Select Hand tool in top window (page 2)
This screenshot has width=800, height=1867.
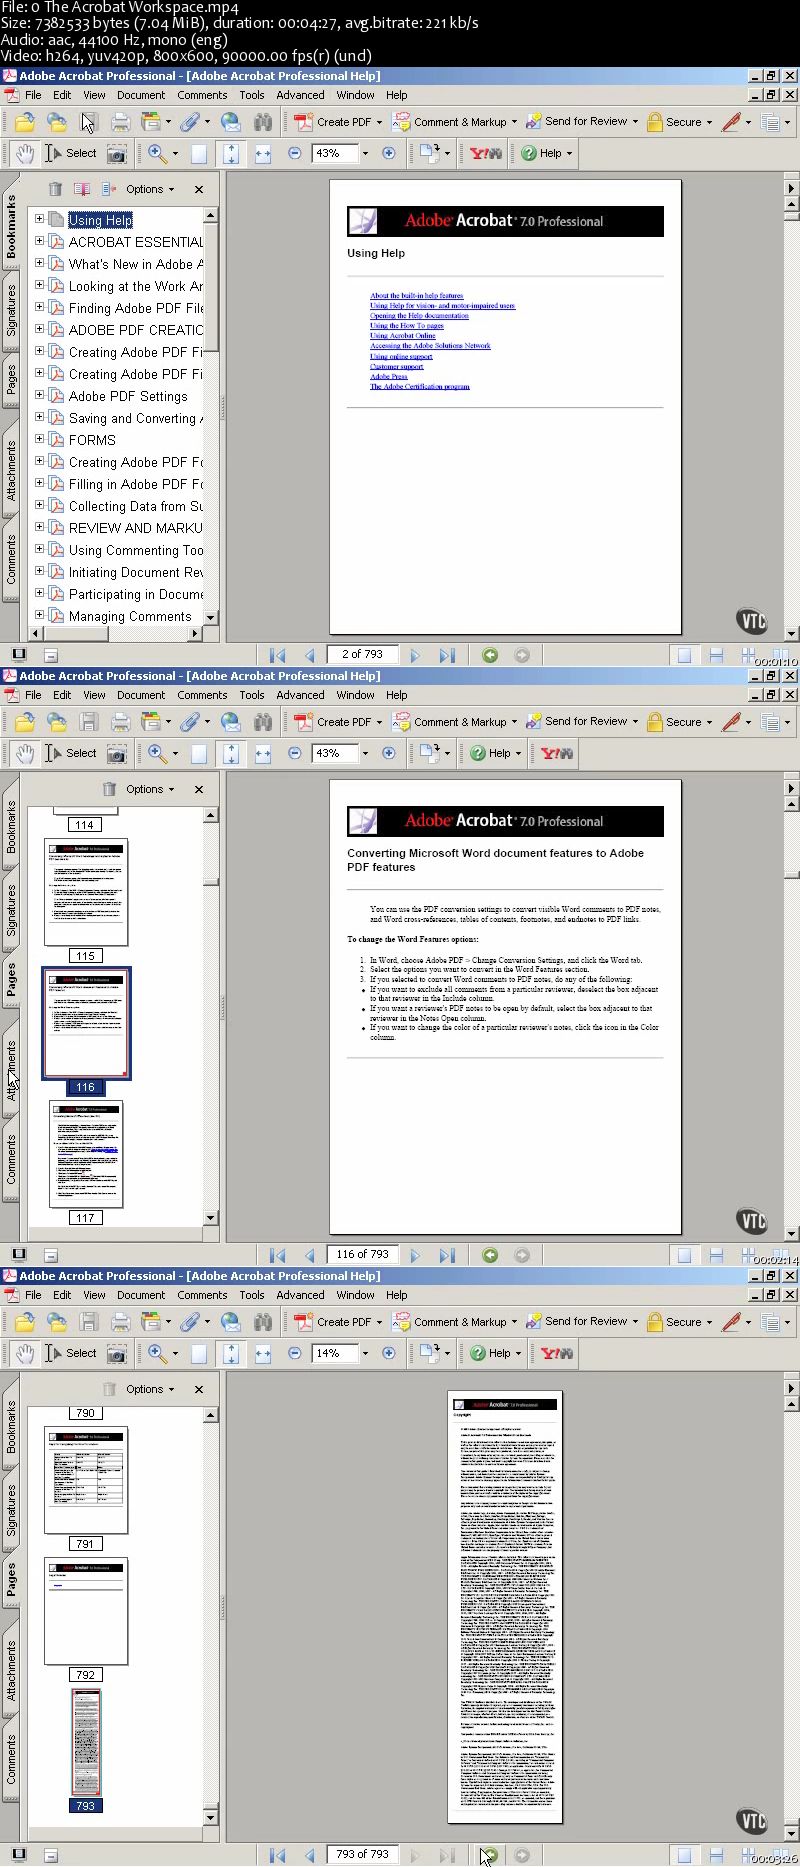[x=25, y=153]
